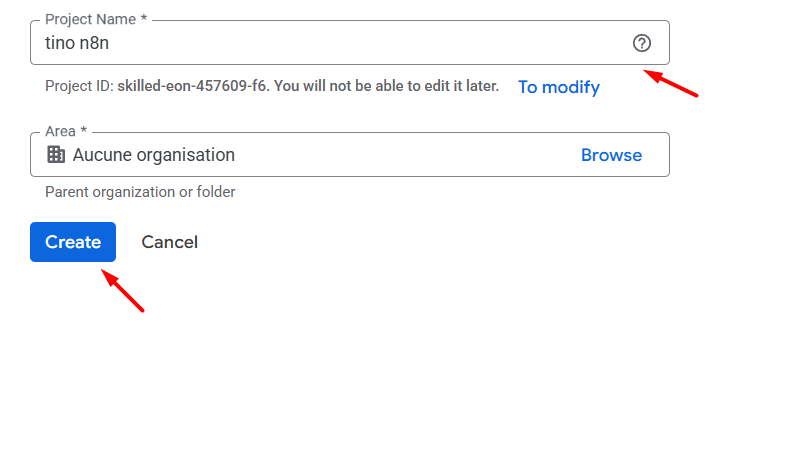Click the asterisk beside Project Name label
Image resolution: width=788 pixels, height=472 pixels.
tap(143, 18)
